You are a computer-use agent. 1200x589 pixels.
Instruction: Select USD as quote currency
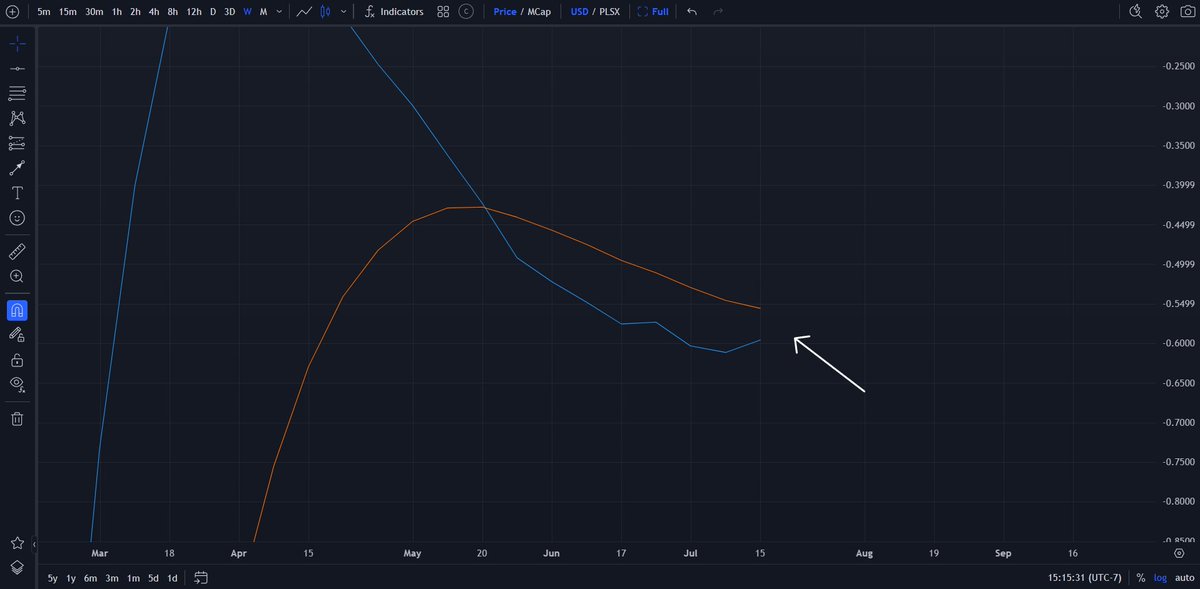(580, 12)
